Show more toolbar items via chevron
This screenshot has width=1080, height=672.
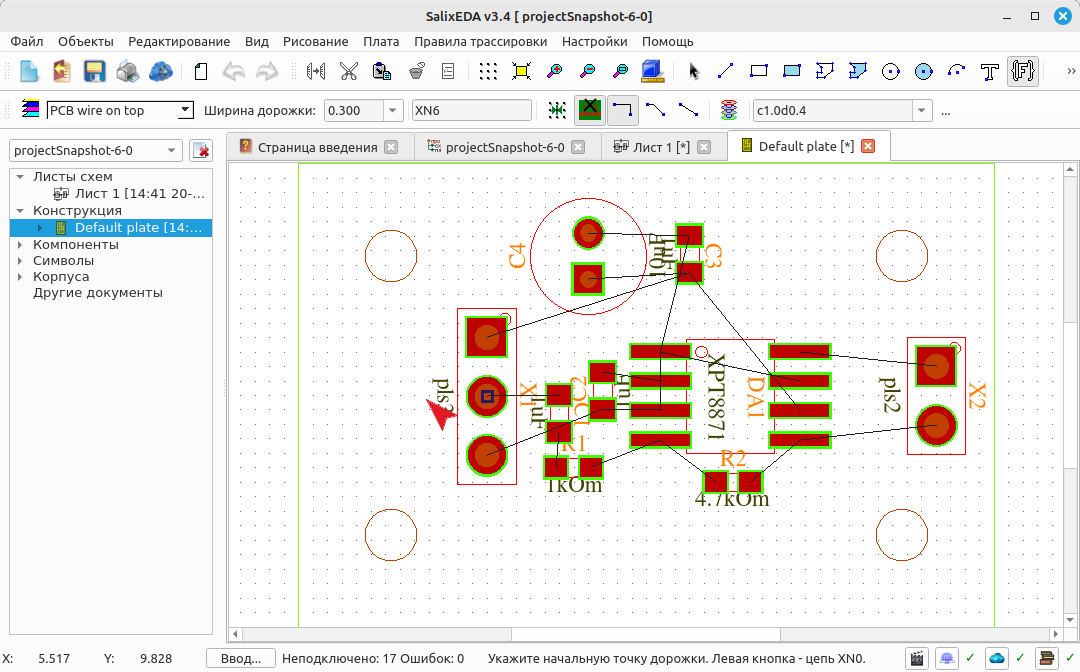click(1071, 71)
